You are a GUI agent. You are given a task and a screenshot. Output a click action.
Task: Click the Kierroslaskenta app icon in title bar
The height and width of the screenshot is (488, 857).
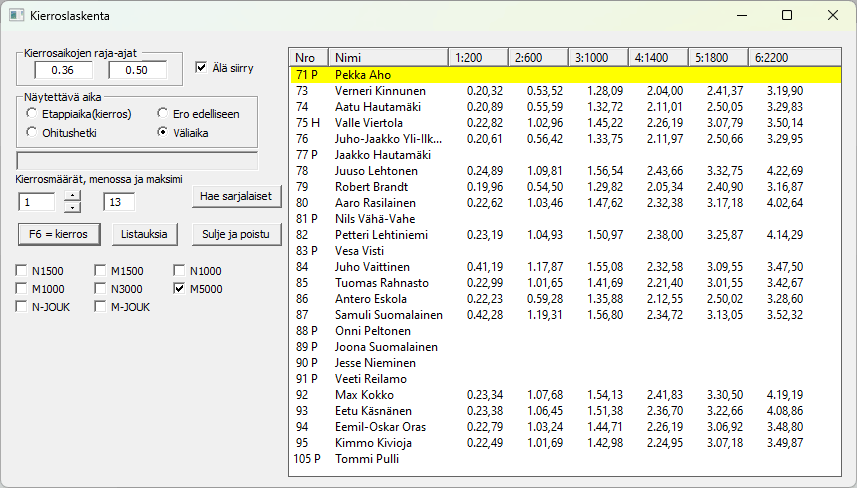tap(17, 16)
